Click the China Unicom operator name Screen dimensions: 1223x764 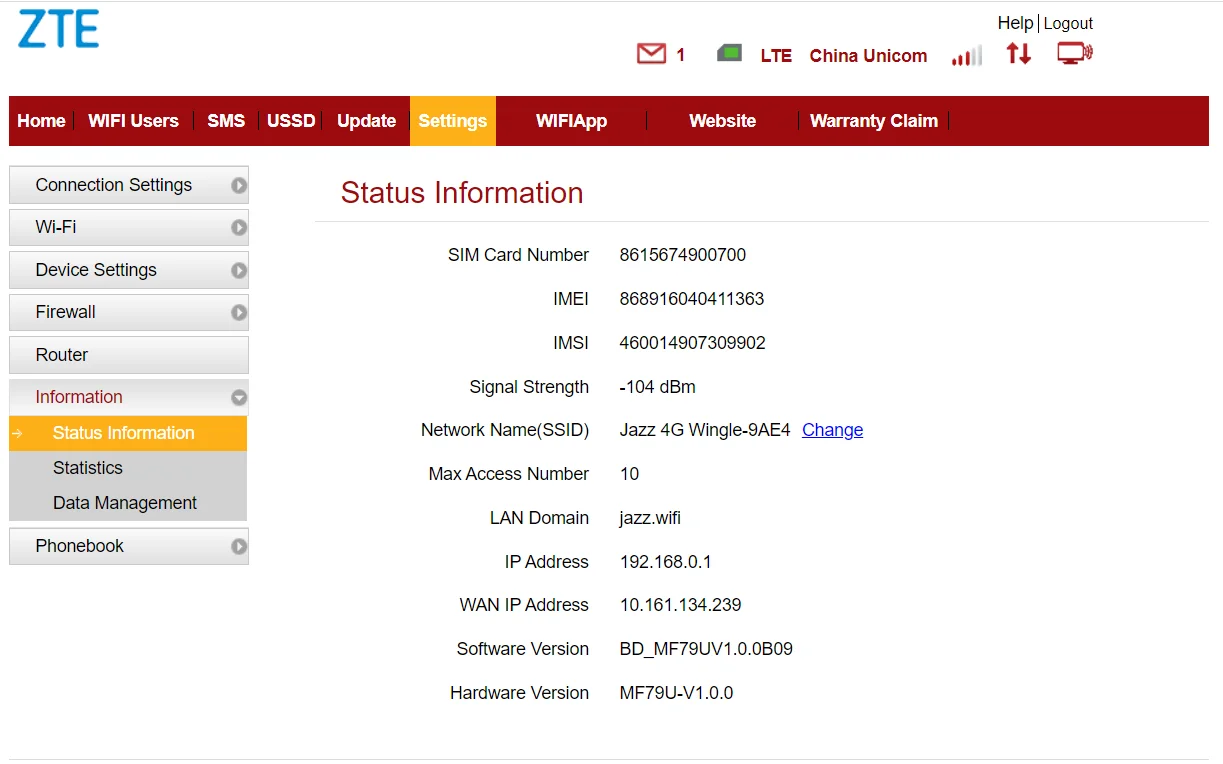(868, 56)
